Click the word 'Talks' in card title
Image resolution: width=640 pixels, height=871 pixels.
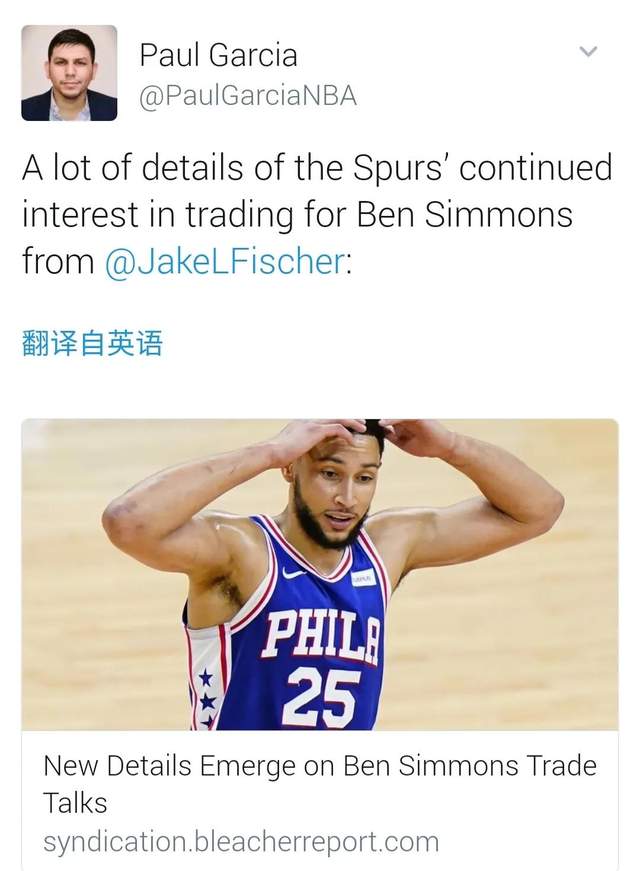pyautogui.click(x=75, y=803)
